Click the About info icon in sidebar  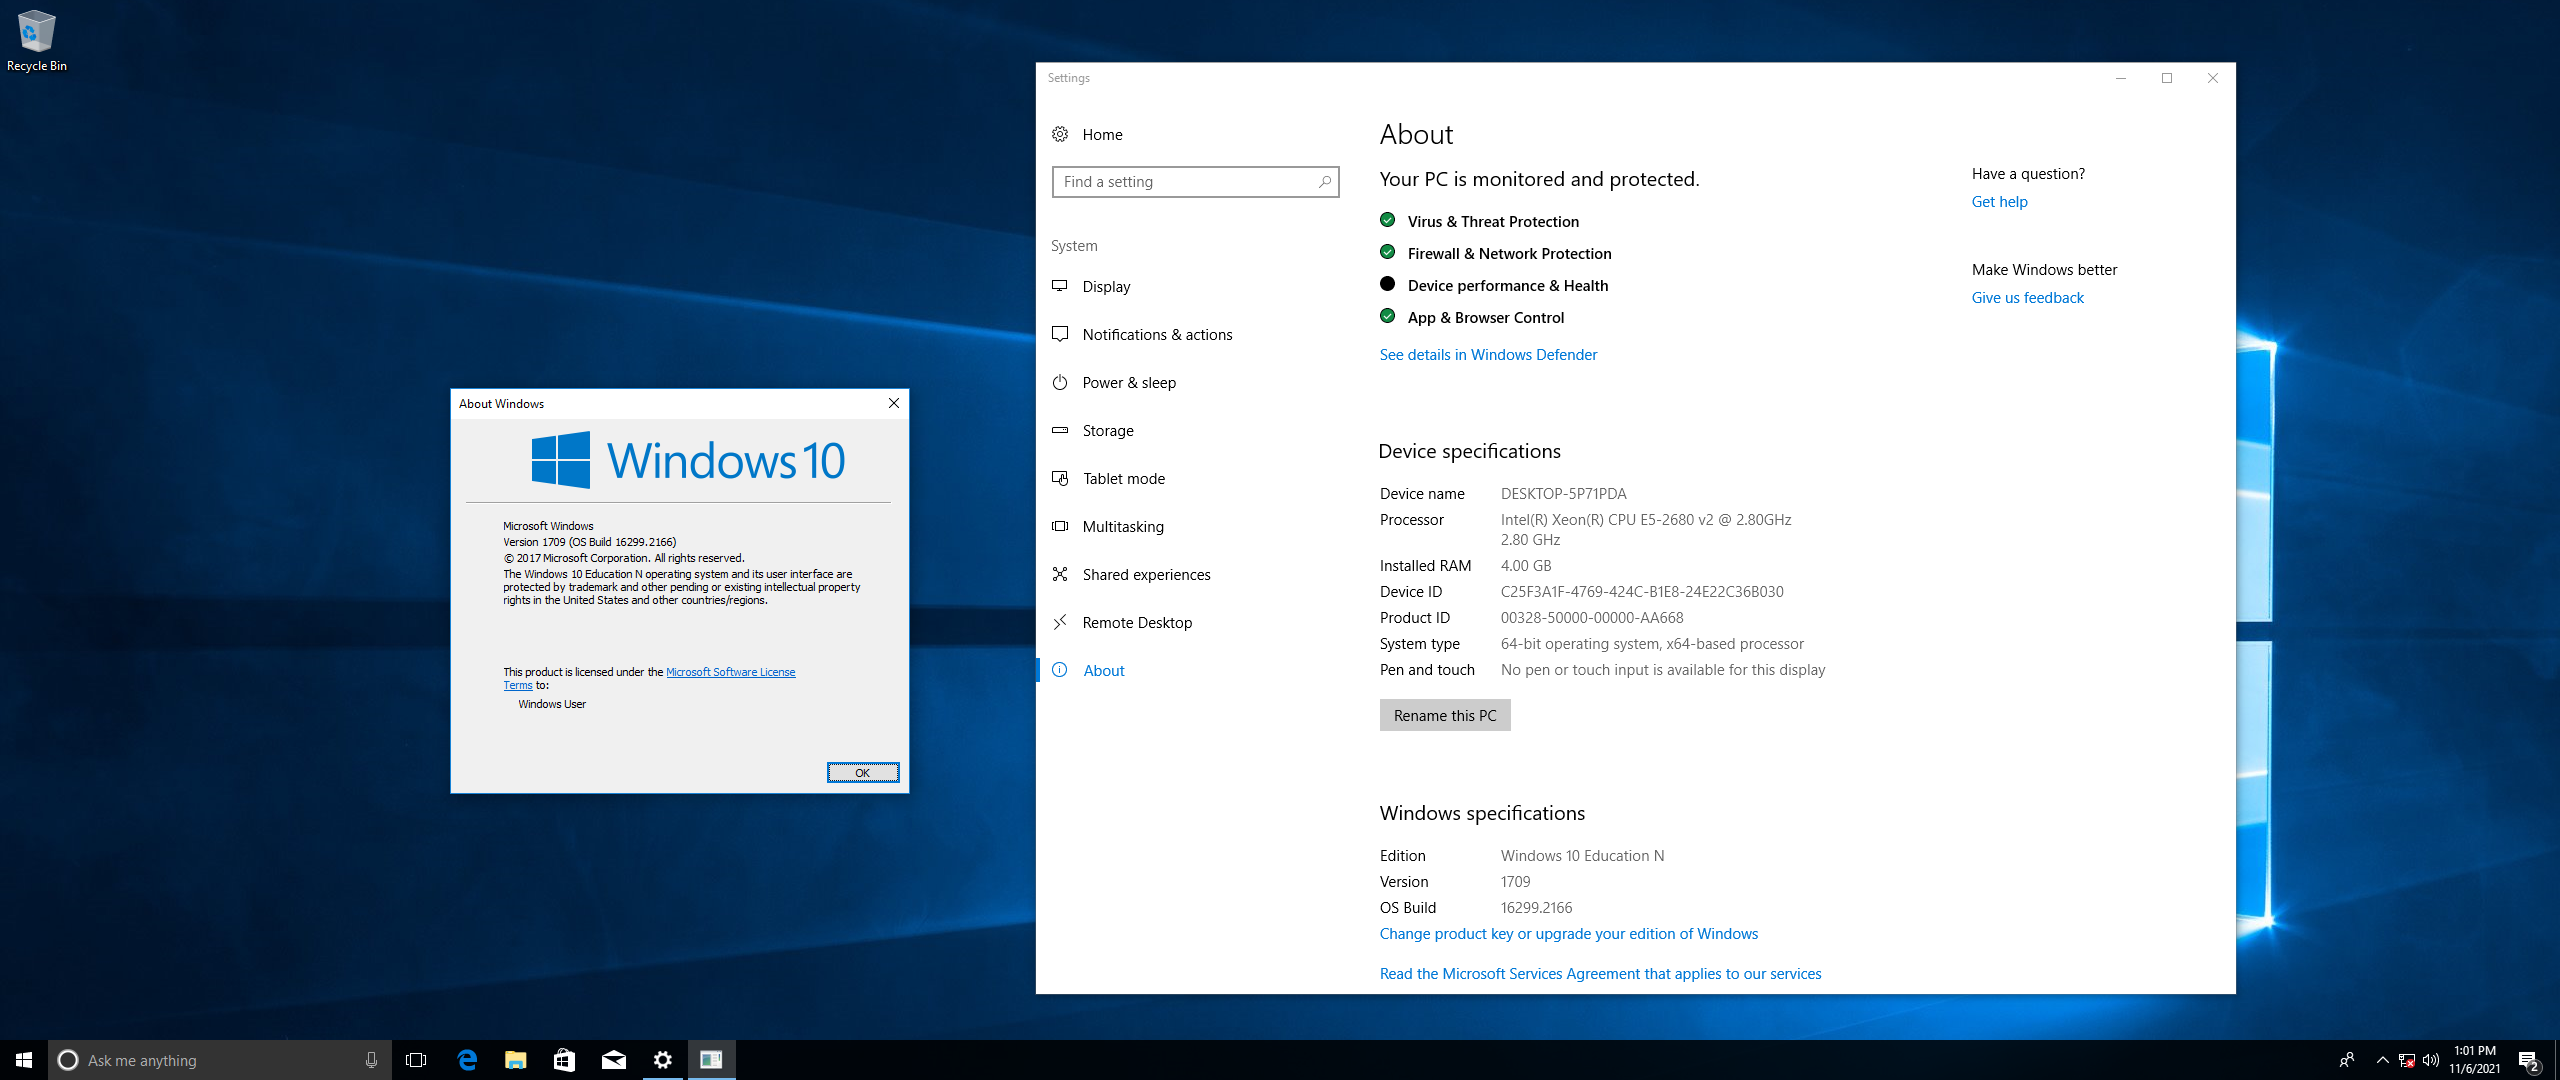tap(1060, 670)
